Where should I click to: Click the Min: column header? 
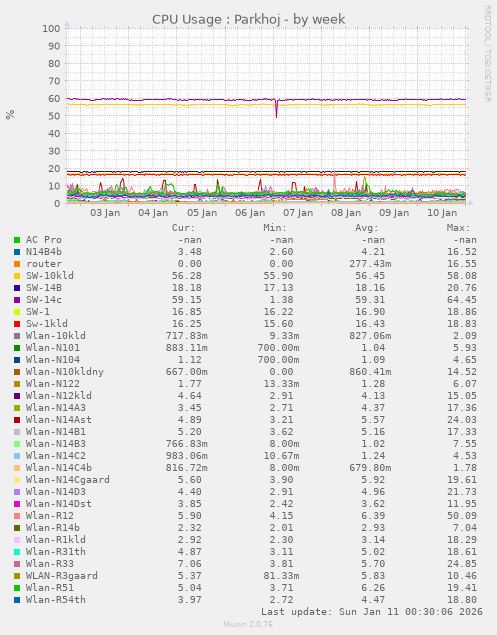(x=275, y=228)
